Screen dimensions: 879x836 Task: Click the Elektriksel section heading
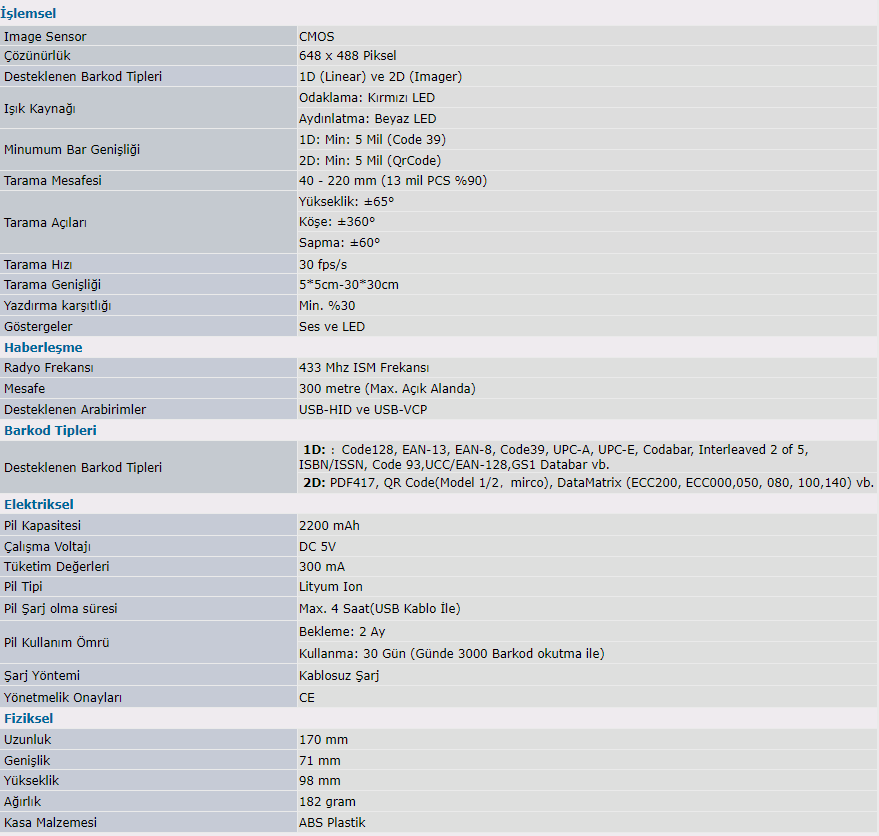click(38, 504)
